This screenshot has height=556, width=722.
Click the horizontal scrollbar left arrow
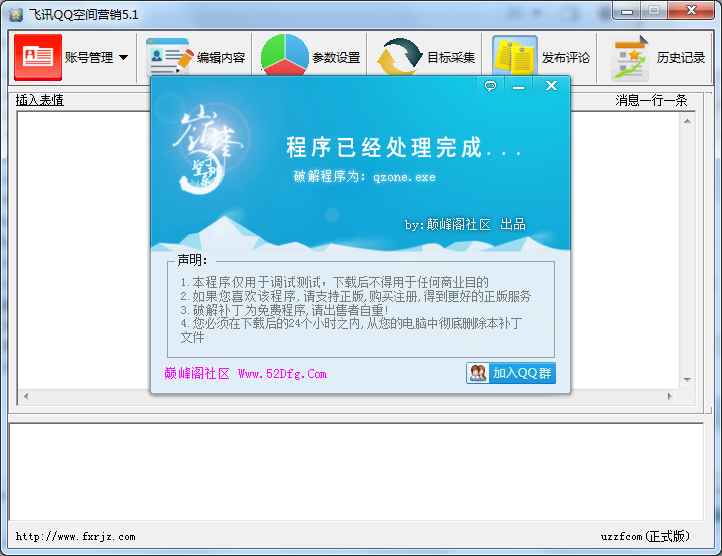point(26,396)
